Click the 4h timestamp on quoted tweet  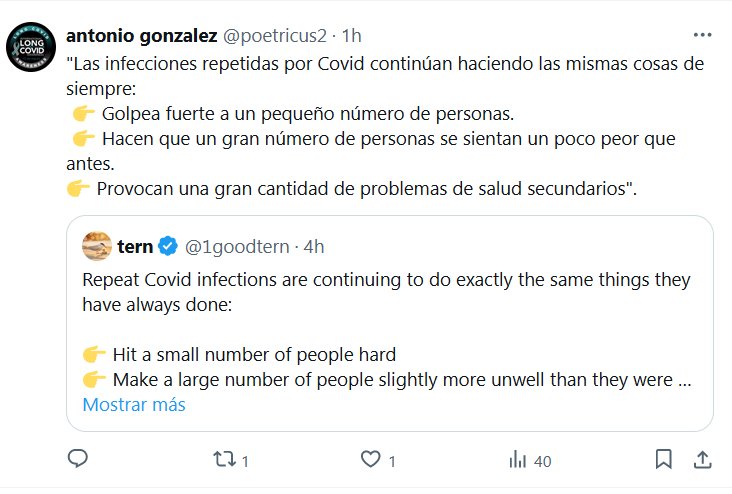[x=314, y=247]
